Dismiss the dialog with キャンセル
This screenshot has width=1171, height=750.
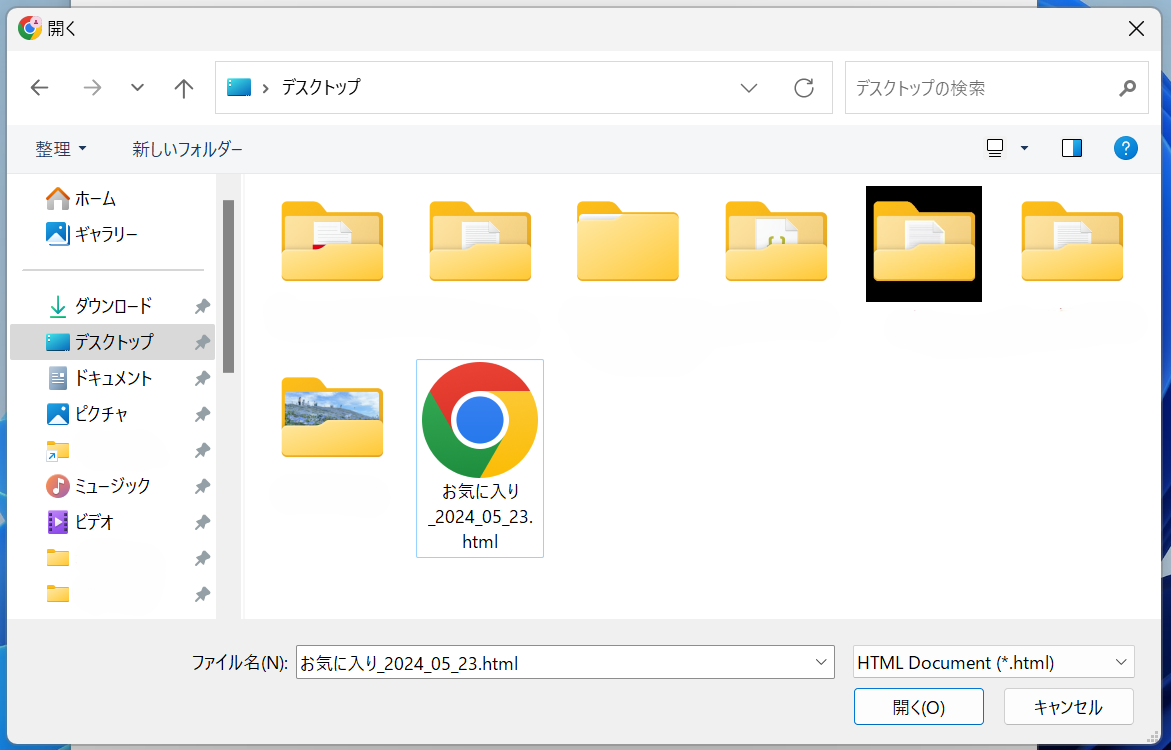tap(1068, 707)
